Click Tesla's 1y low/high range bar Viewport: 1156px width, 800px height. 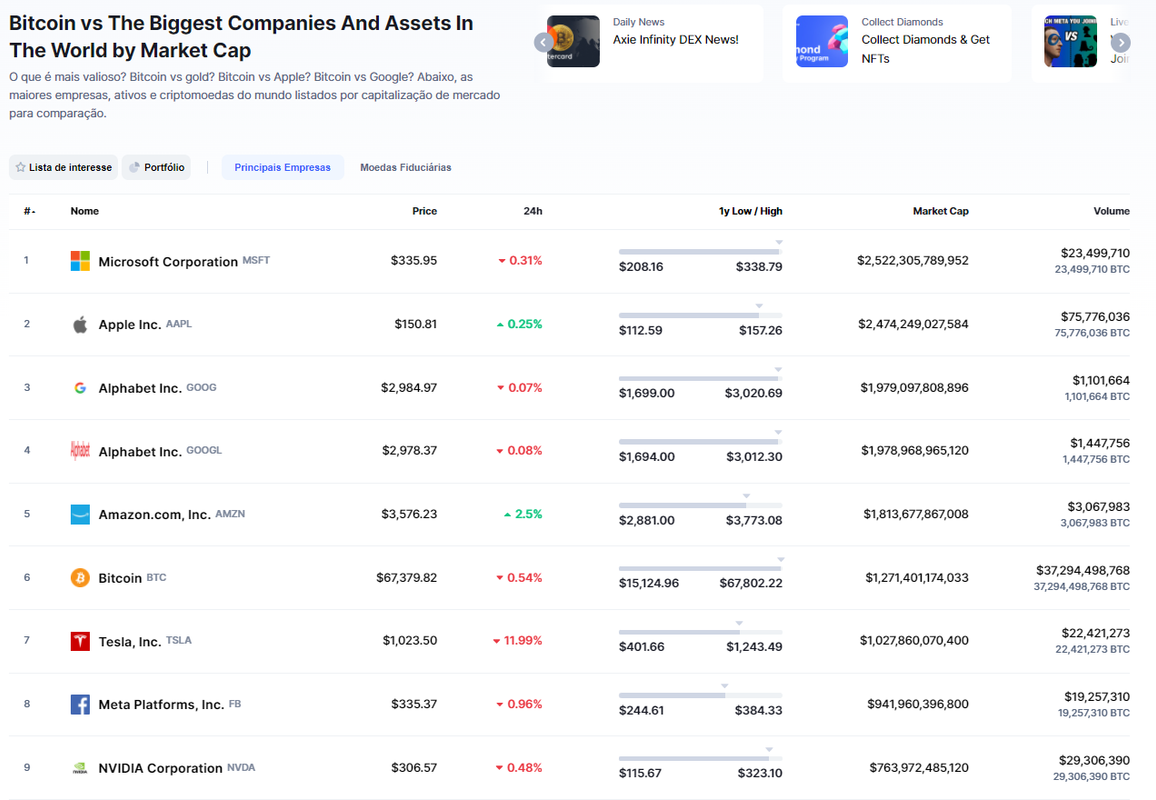[700, 632]
